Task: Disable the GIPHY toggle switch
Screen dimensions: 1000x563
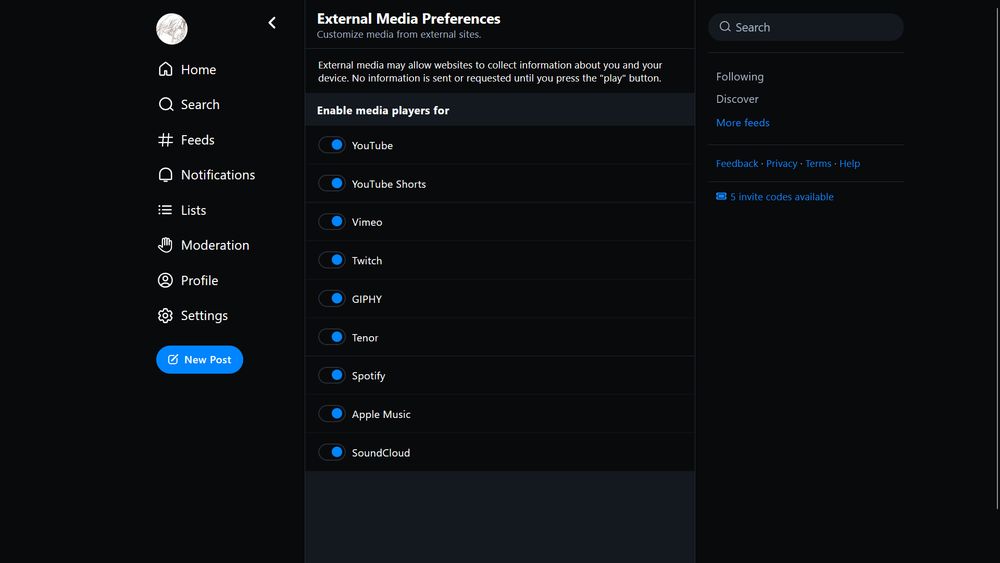Action: coord(332,299)
